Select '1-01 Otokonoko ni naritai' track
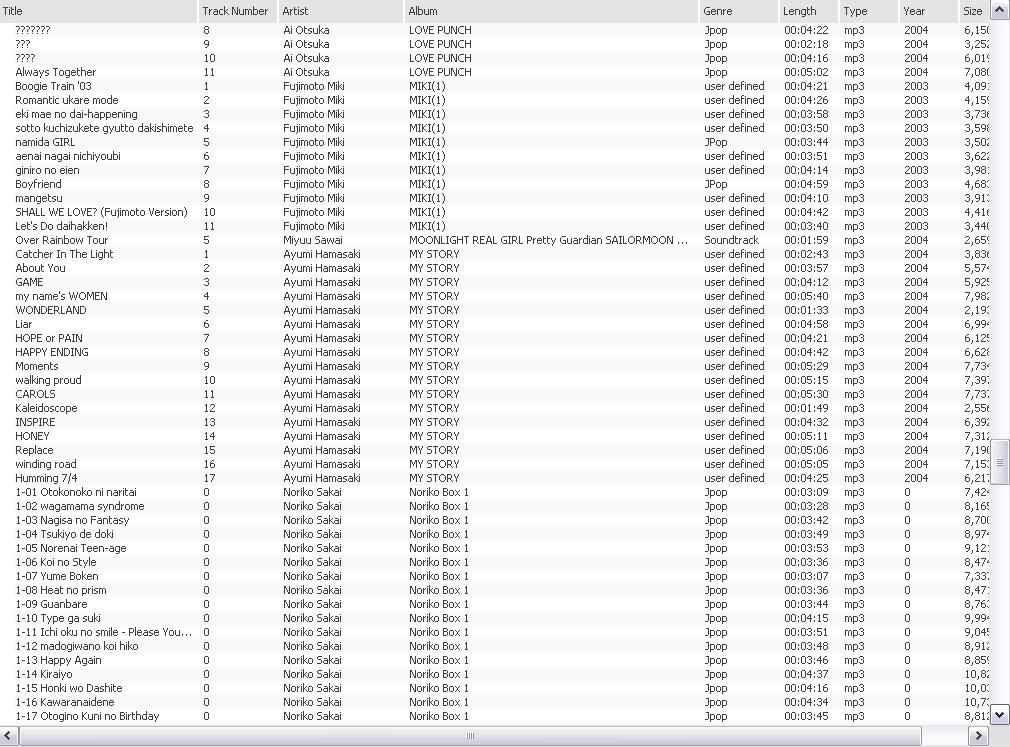This screenshot has width=1010, height=747. coord(495,493)
